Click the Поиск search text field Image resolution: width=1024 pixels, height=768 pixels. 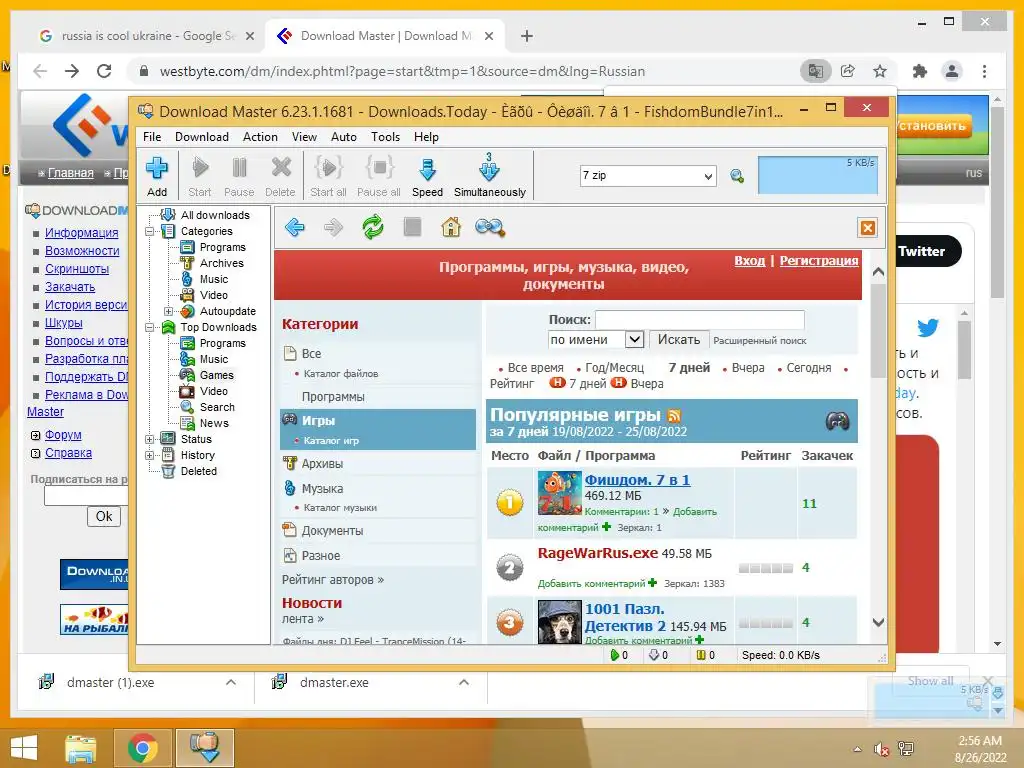(x=699, y=320)
